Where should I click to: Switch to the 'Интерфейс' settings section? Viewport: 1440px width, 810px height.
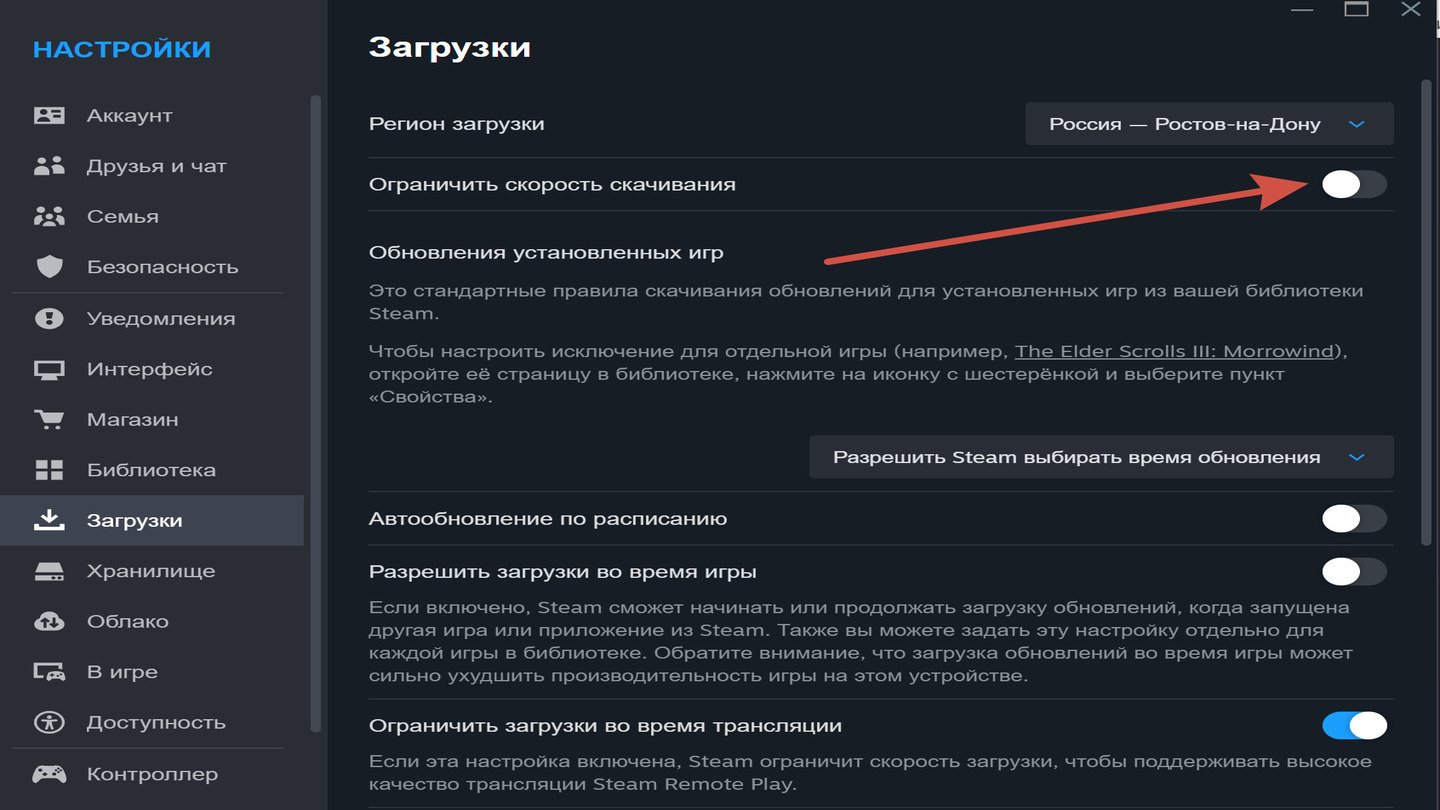(x=149, y=369)
